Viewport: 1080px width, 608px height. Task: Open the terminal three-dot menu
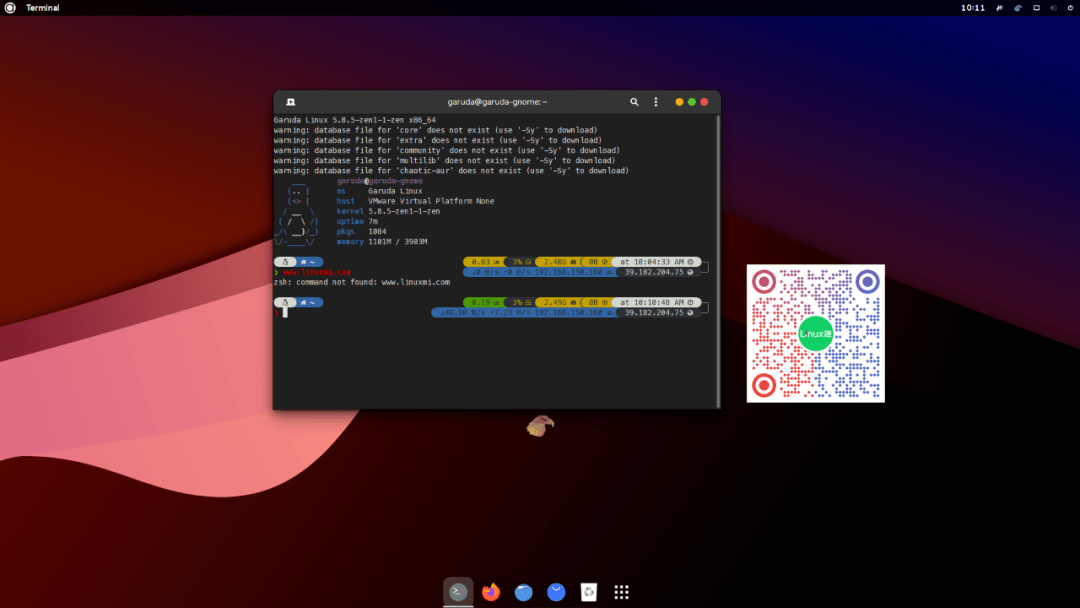tap(656, 102)
